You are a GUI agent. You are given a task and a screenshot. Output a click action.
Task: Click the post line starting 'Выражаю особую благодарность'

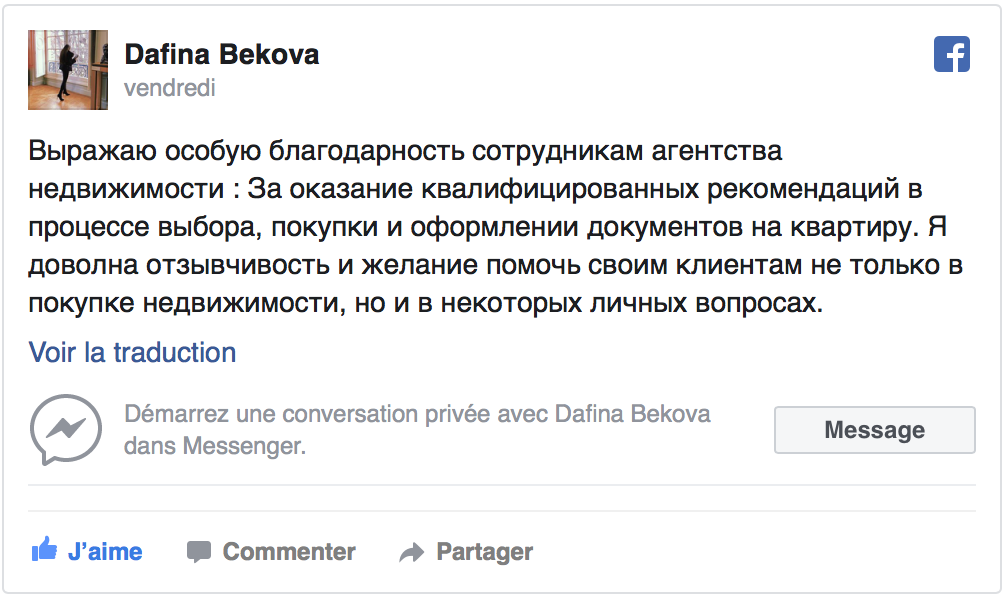click(405, 152)
